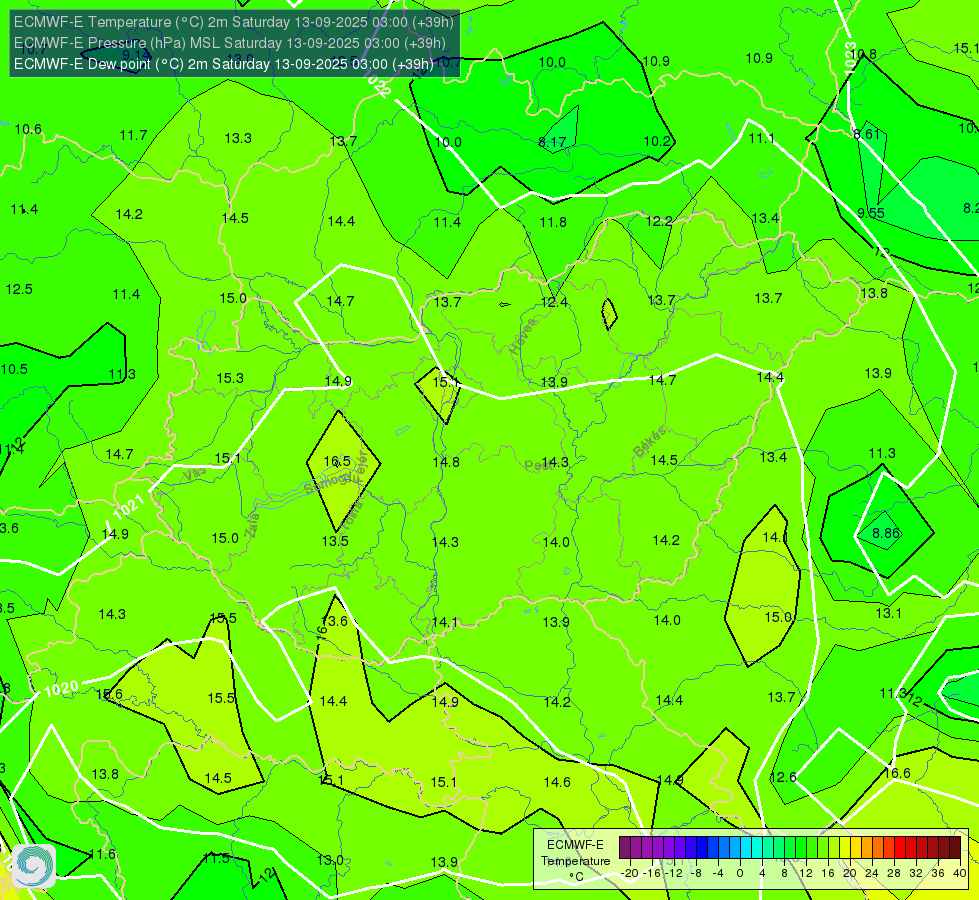Click the 16.5 temperature value
Viewport: 979px width, 900px height.
pyautogui.click(x=337, y=461)
